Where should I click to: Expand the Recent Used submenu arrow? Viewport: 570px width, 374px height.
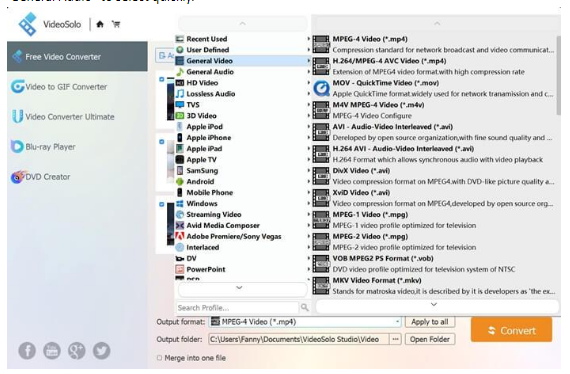point(309,39)
